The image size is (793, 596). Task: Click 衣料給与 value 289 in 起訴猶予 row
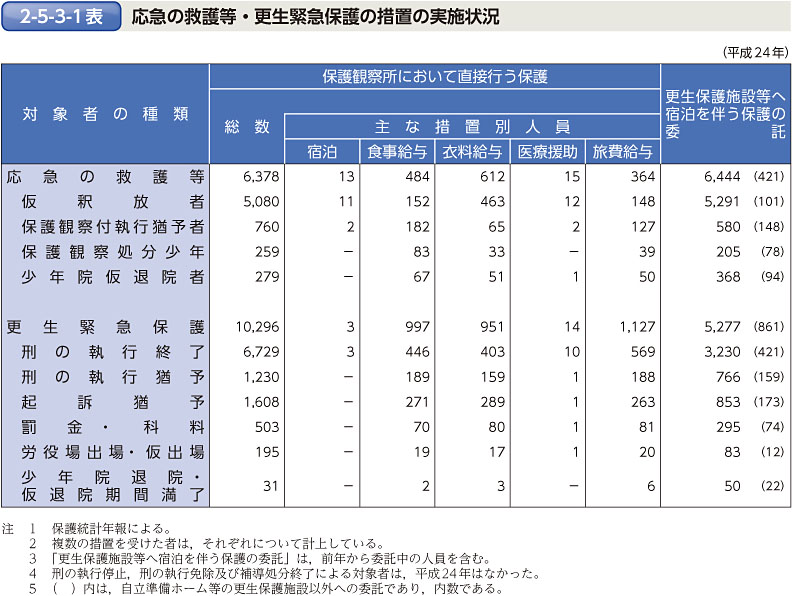pyautogui.click(x=493, y=402)
